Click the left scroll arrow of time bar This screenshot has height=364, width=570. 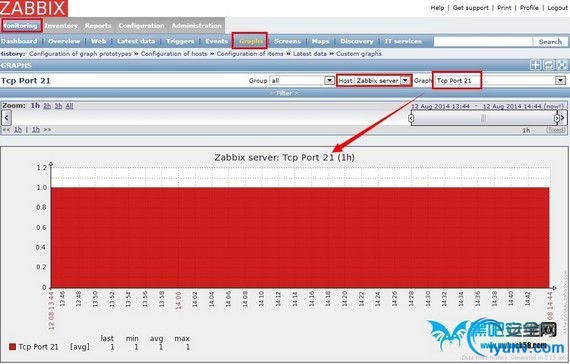(6, 117)
